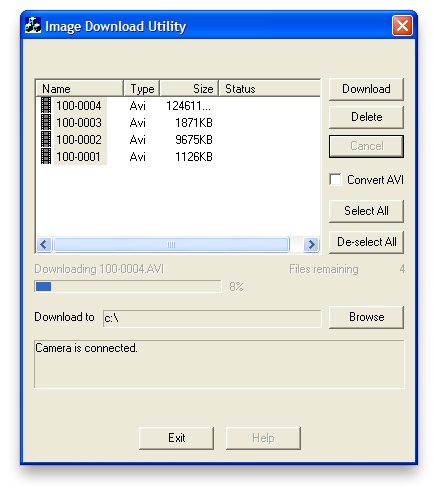Viewport: 438px width, 495px height.
Task: Click the Exit button
Action: click(x=176, y=438)
